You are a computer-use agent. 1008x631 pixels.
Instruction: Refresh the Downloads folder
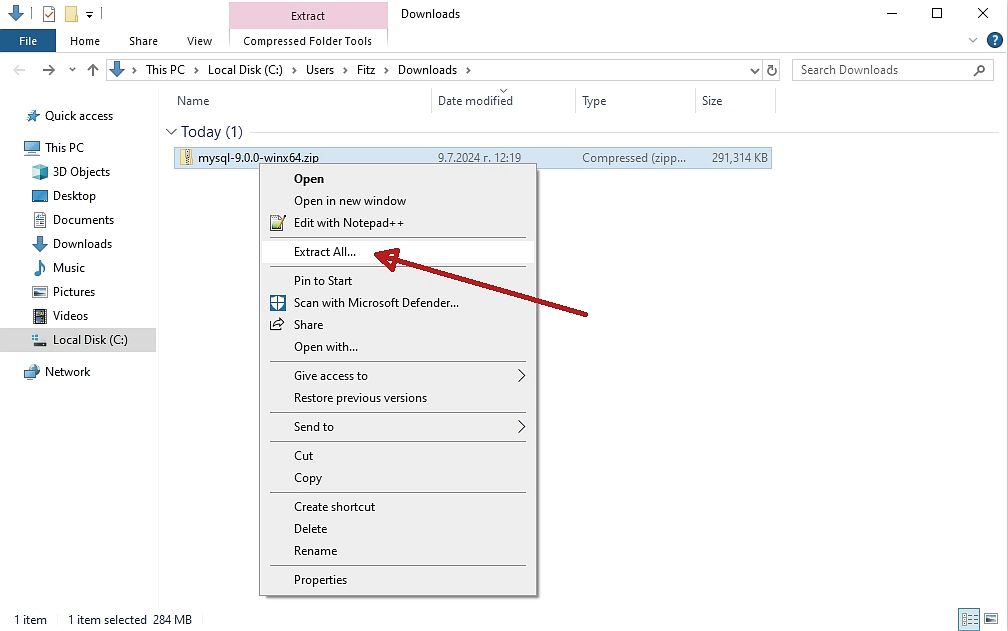pos(772,70)
